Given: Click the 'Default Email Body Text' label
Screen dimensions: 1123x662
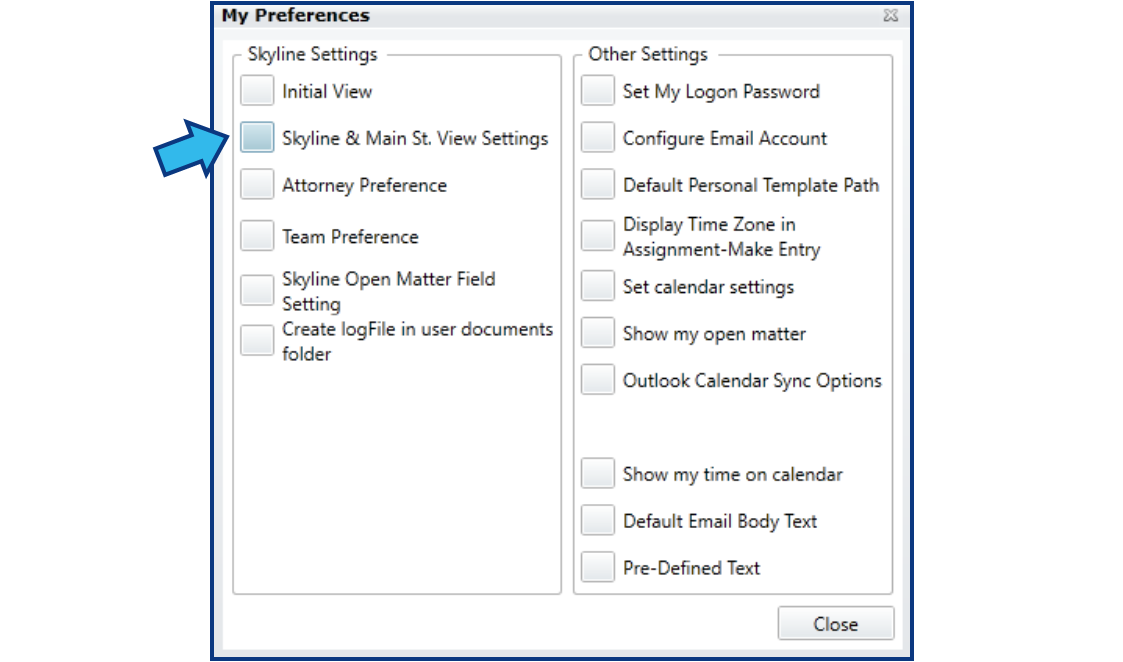Looking at the screenshot, I should click(720, 522).
